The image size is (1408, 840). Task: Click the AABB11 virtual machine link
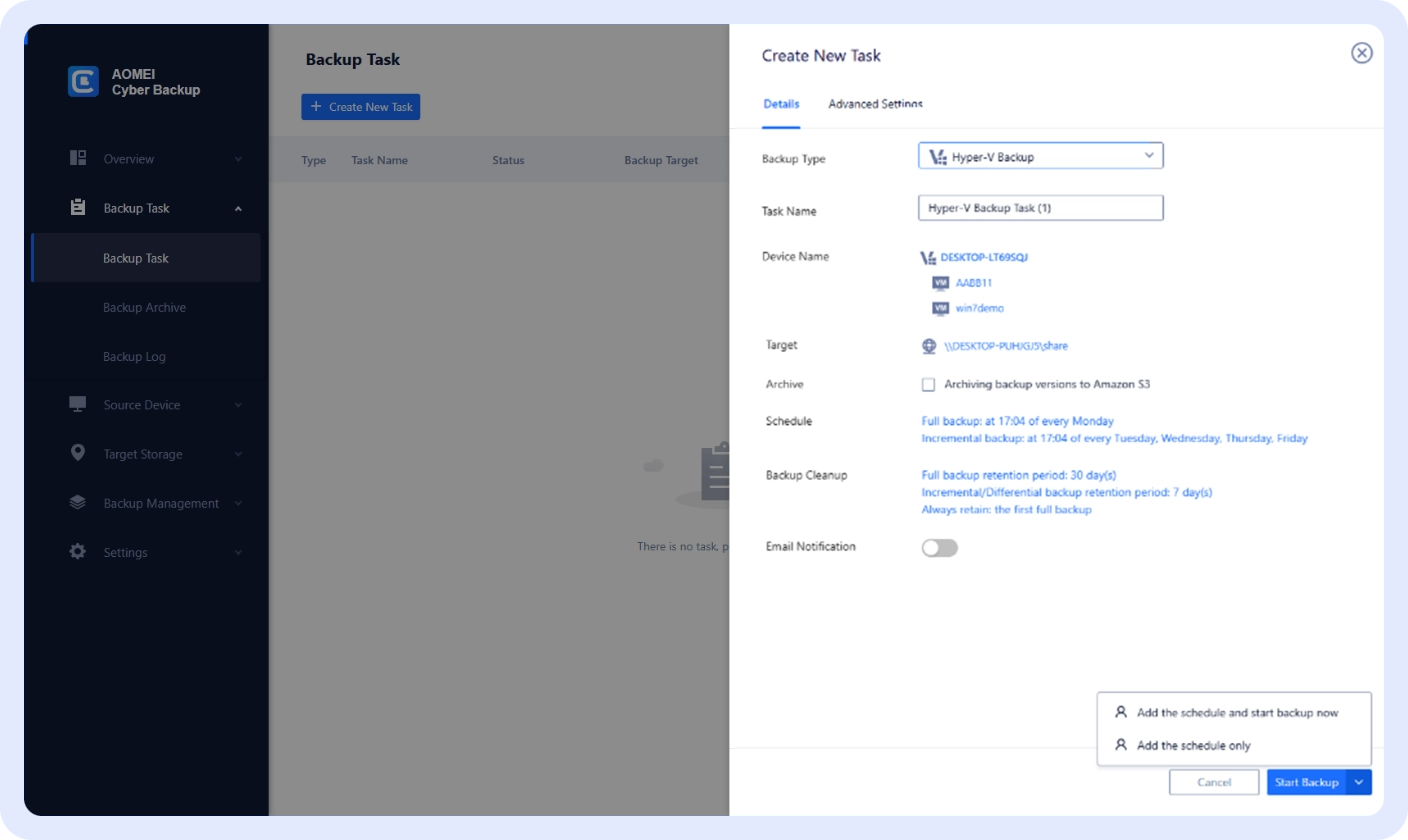point(974,283)
